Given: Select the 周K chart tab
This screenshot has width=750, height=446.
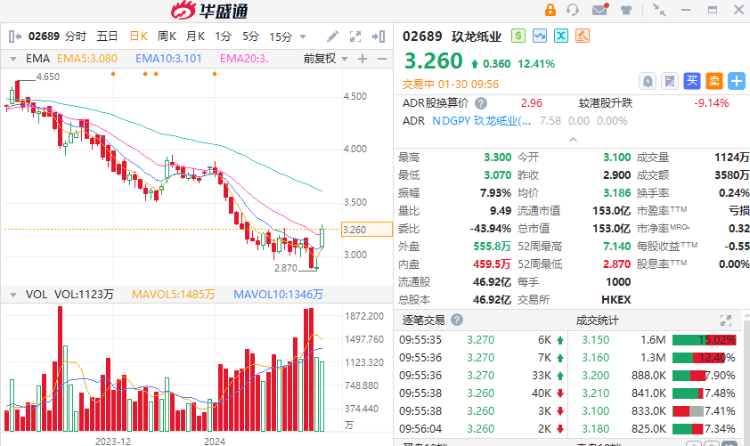Looking at the screenshot, I should coord(167,36).
